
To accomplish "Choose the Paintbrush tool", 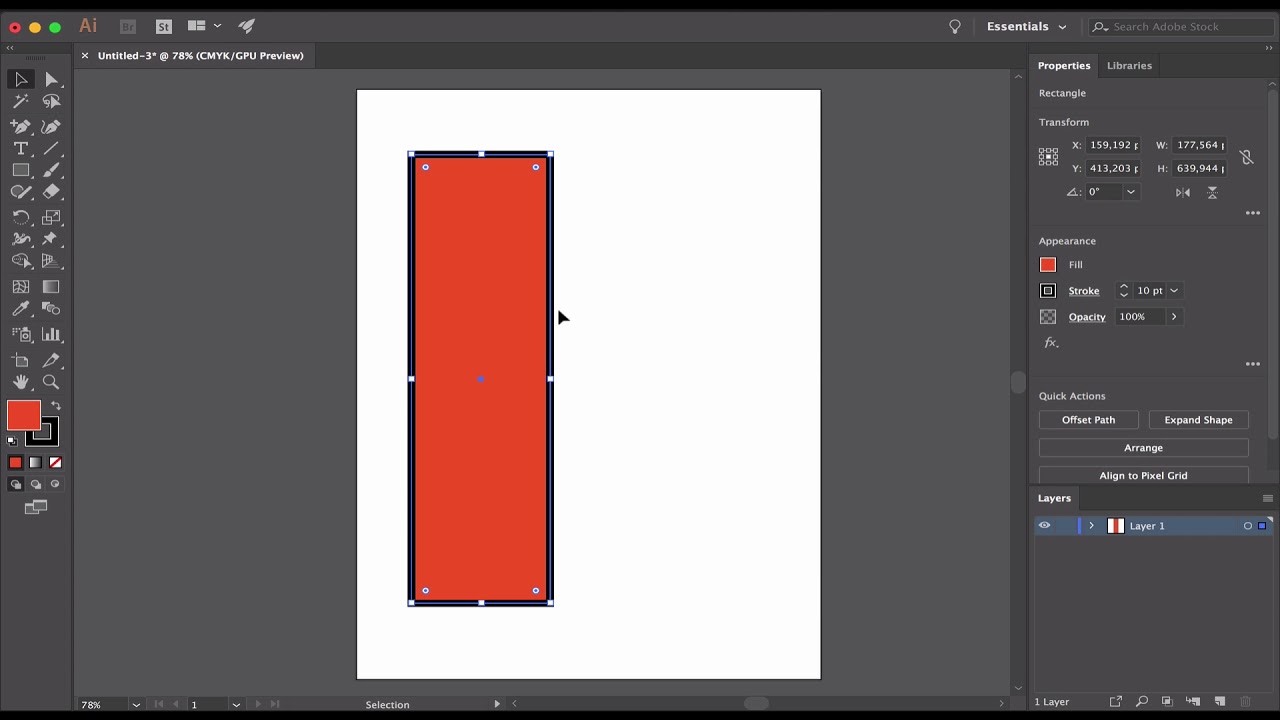I will coord(51,171).
